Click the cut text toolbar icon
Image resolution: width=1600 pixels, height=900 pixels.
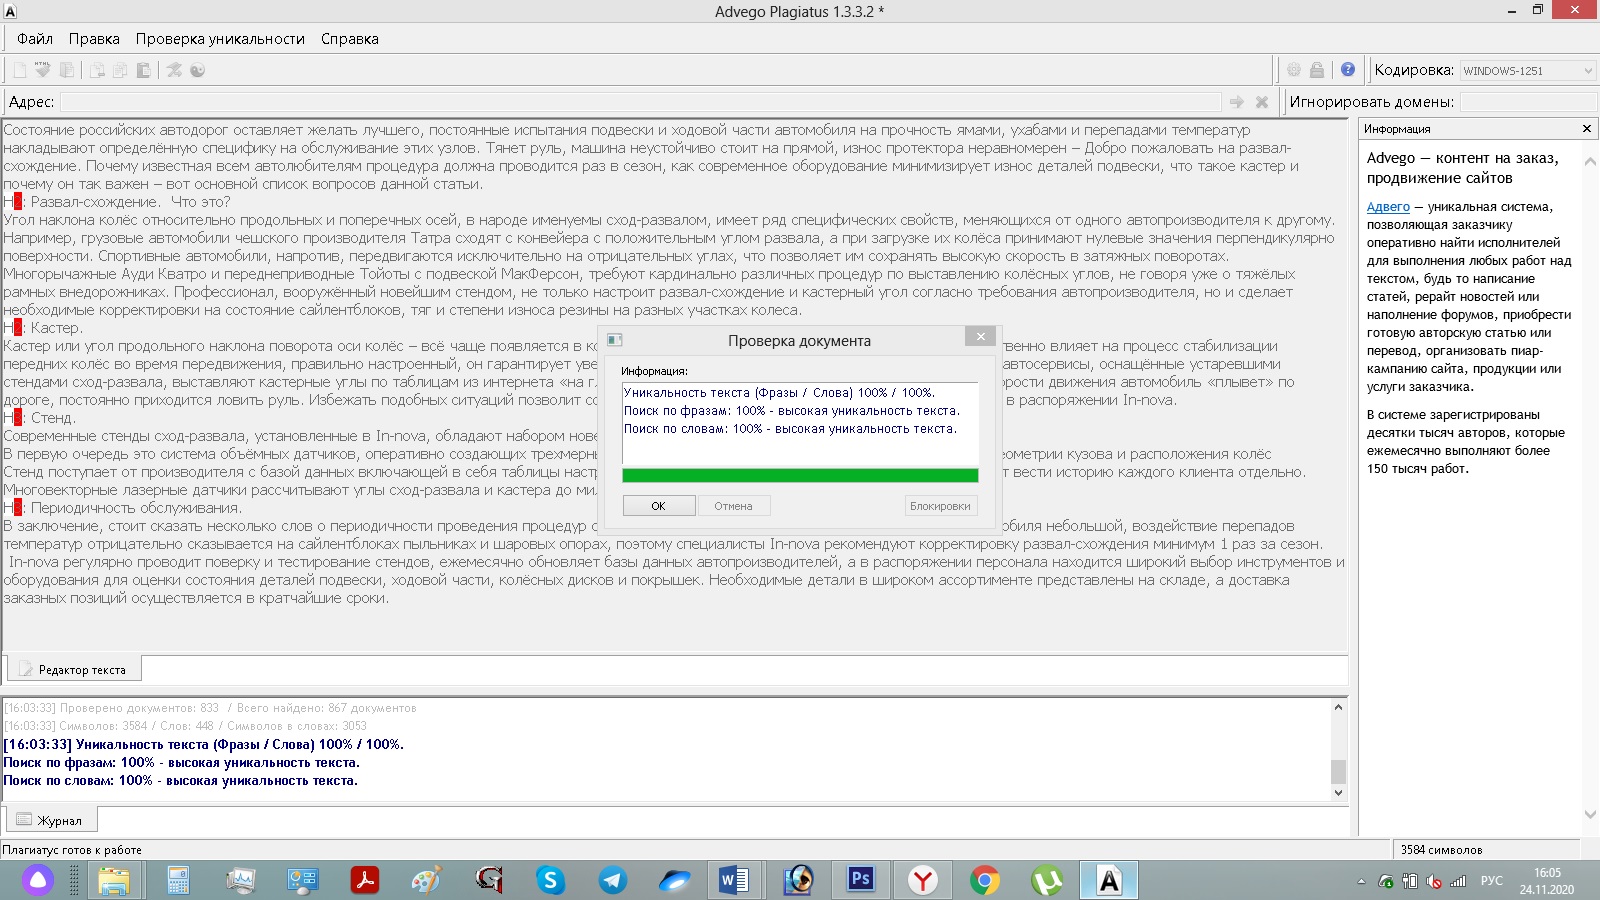(97, 70)
